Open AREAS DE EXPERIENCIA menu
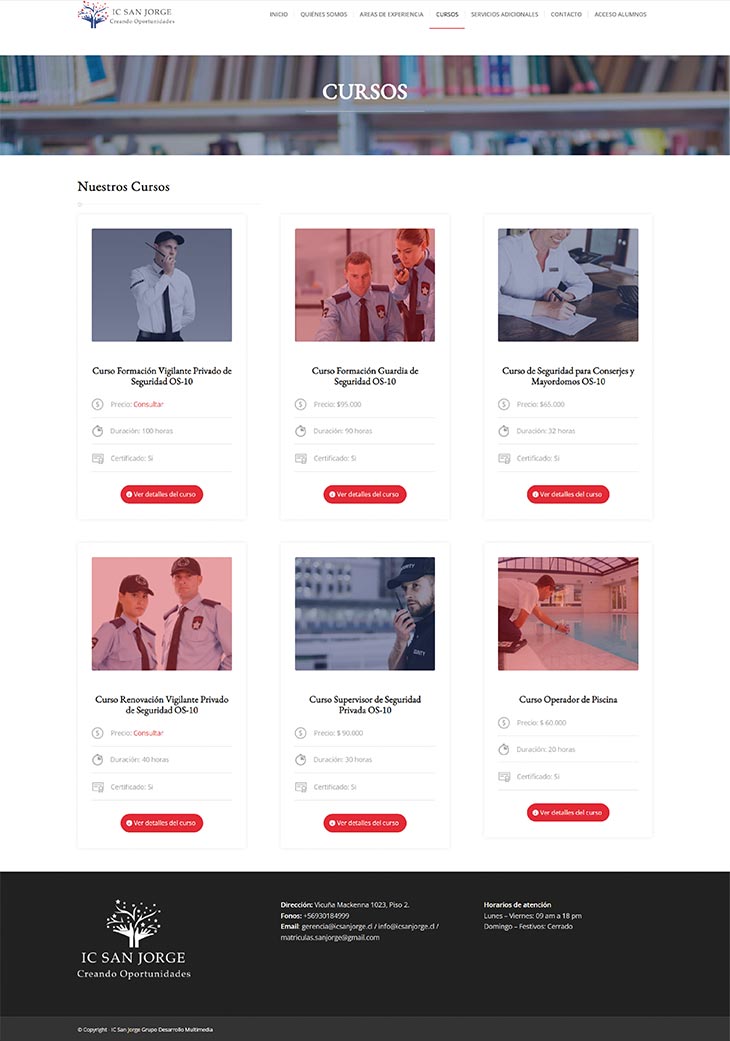The height and width of the screenshot is (1041, 730). tap(392, 14)
